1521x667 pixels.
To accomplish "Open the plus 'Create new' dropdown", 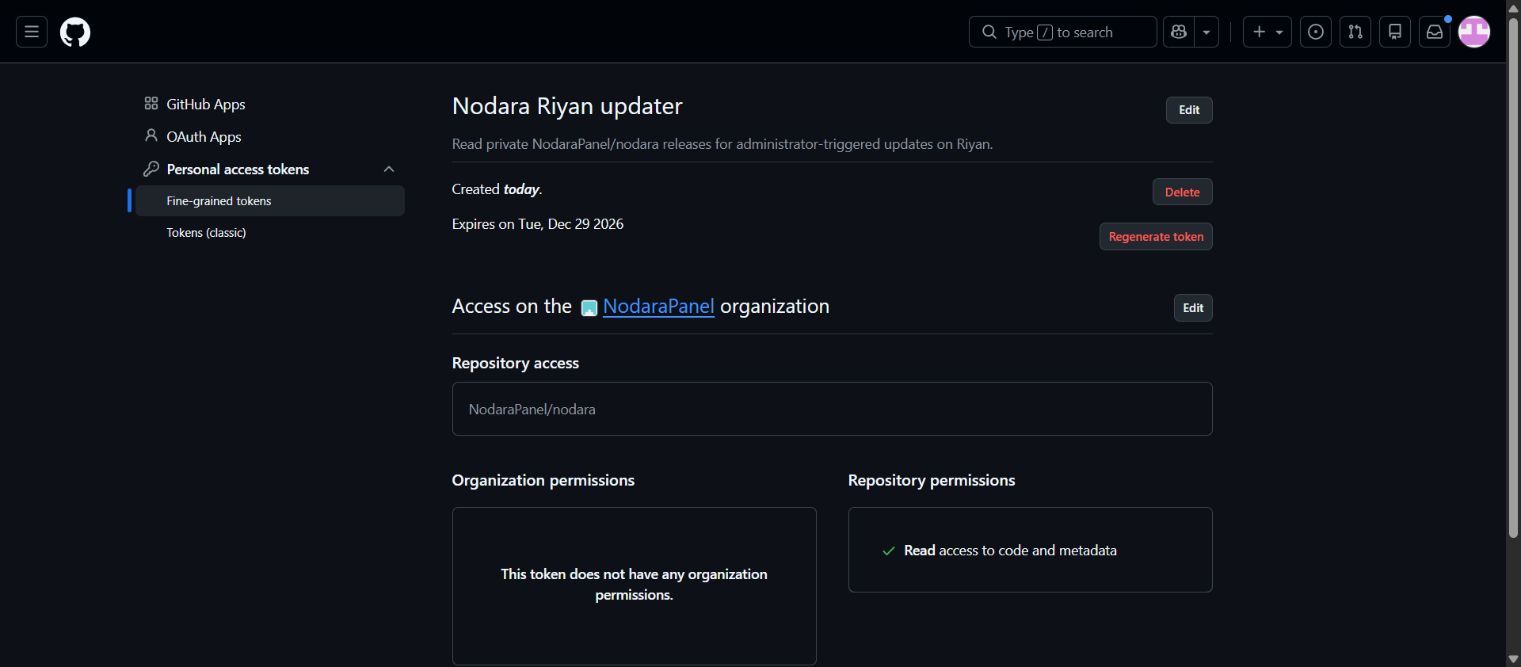I will coord(1267,32).
